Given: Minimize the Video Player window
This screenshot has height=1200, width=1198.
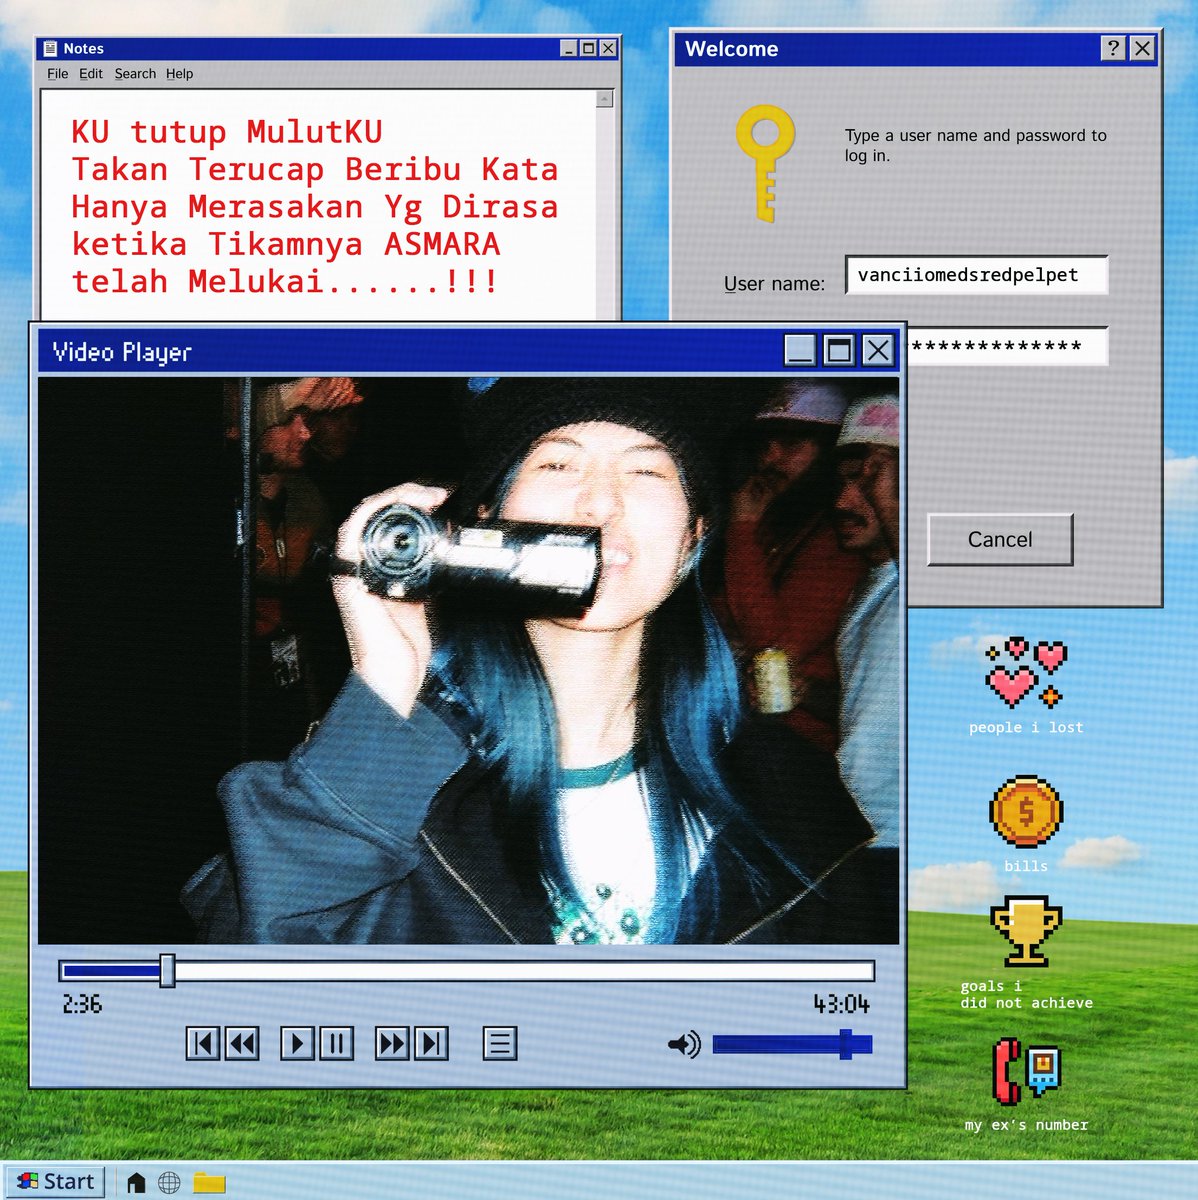Looking at the screenshot, I should [x=800, y=350].
